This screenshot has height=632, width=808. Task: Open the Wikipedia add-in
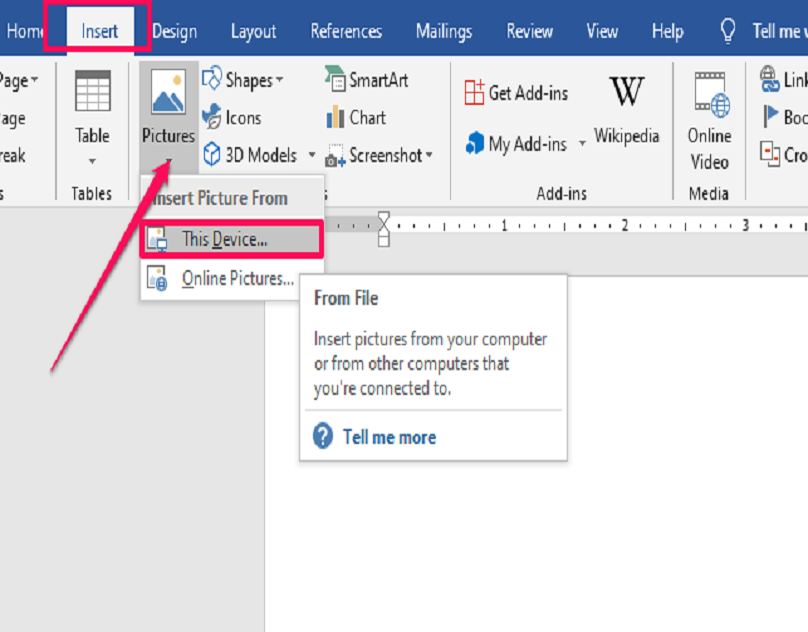coord(627,110)
